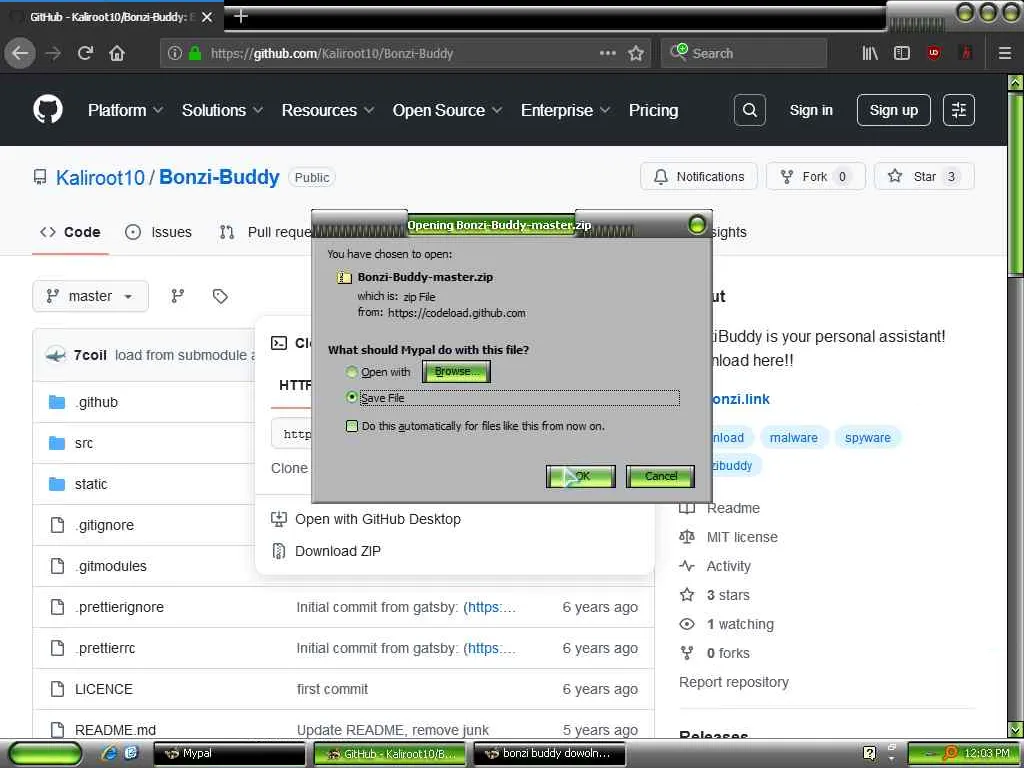Switch to the Mypal taskbar window
The height and width of the screenshot is (768, 1024).
tap(229, 754)
